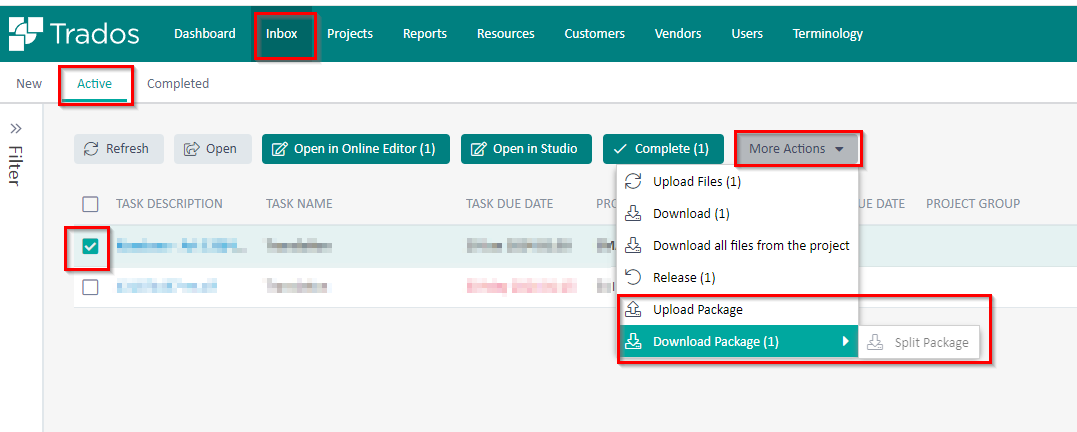Open the Customers menu

point(595,34)
